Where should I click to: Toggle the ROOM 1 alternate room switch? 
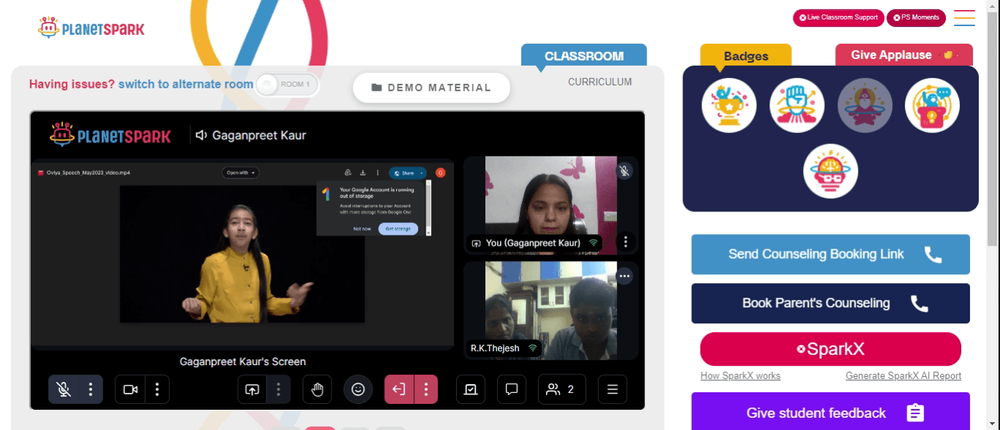click(x=287, y=85)
